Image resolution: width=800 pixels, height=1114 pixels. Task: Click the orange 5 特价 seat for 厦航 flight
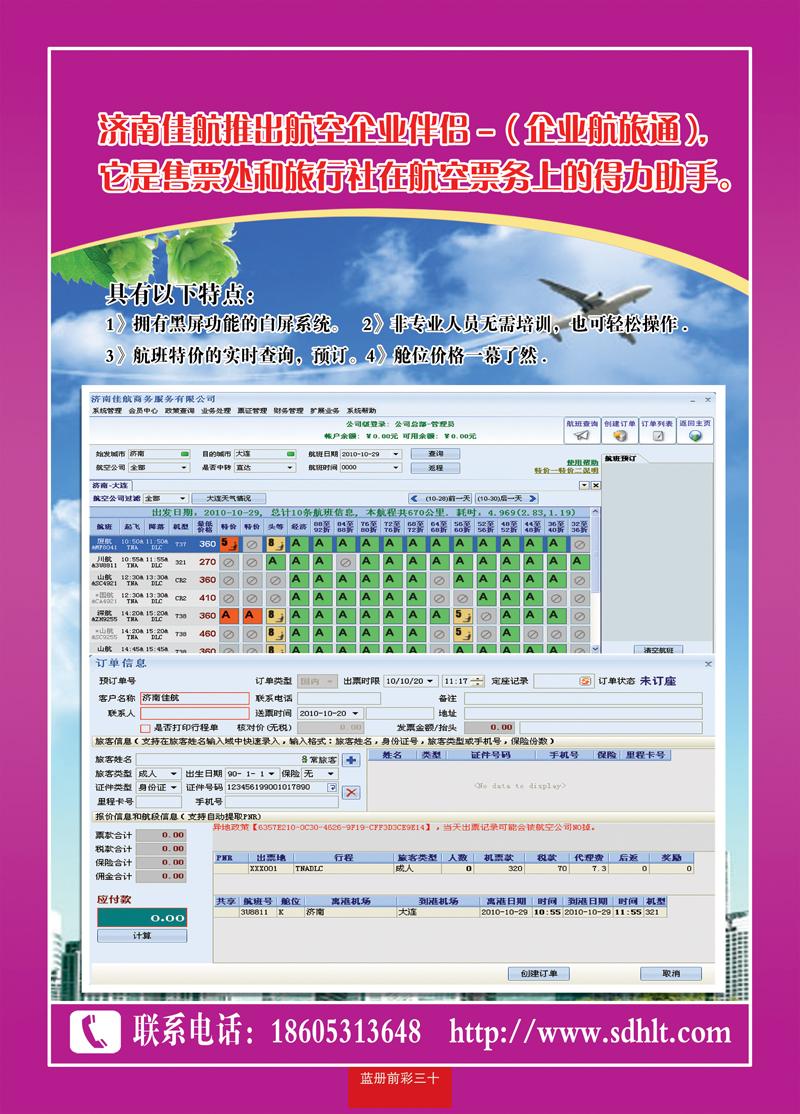pos(228,544)
